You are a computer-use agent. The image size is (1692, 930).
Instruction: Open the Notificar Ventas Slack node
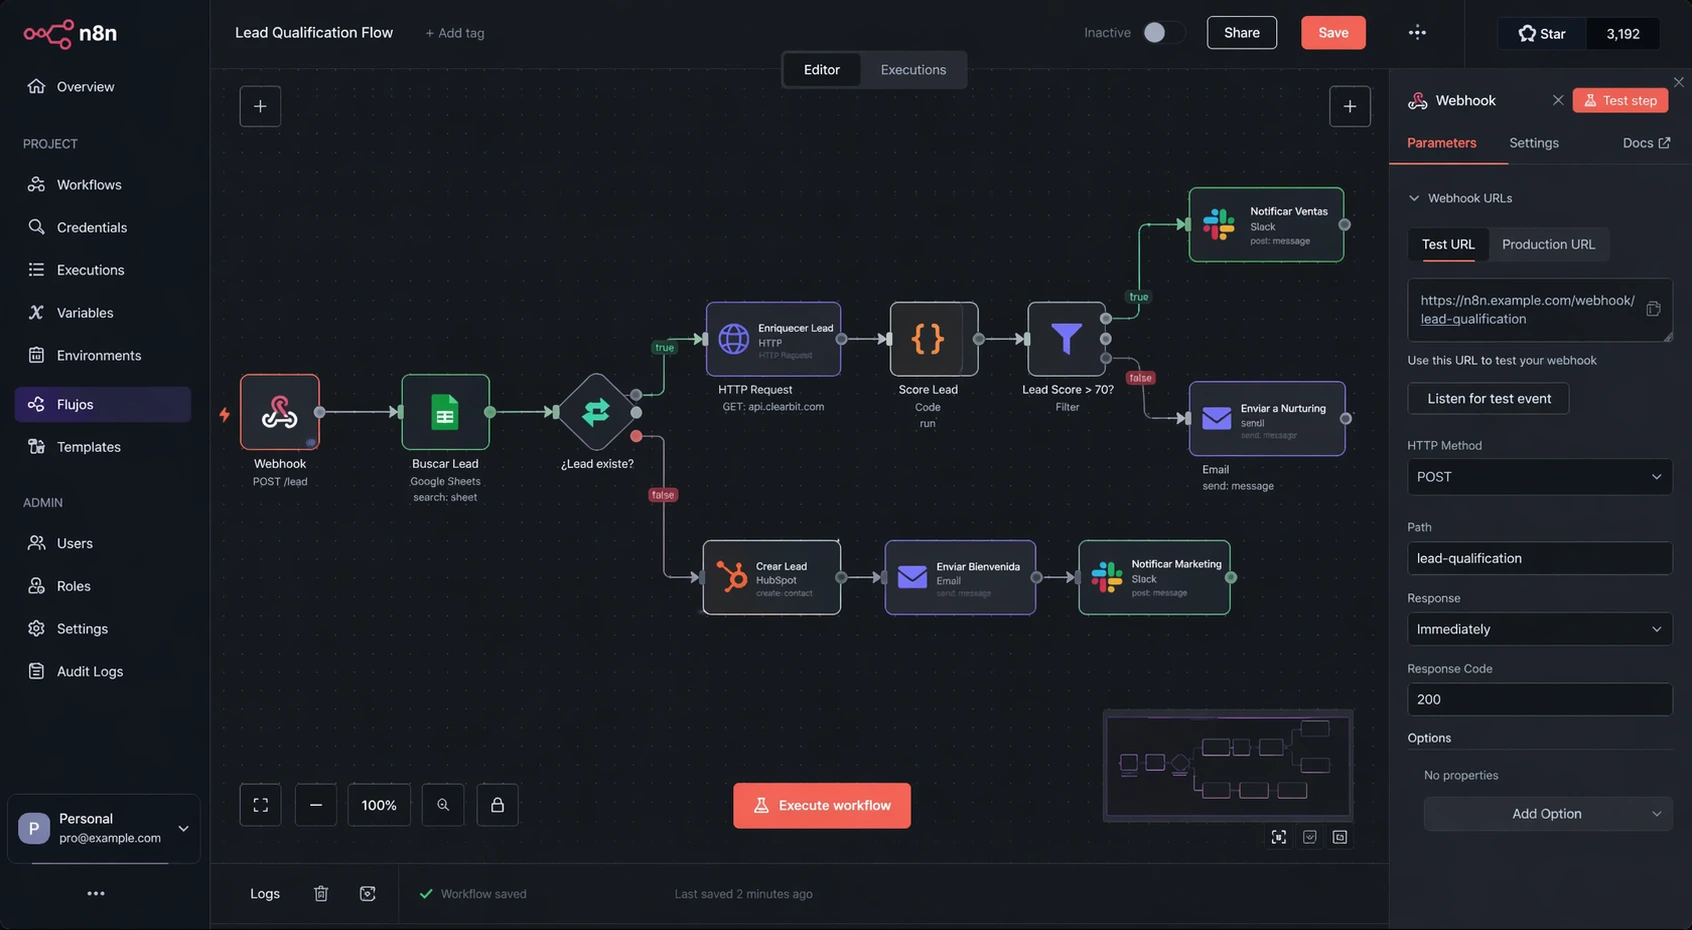1266,225
